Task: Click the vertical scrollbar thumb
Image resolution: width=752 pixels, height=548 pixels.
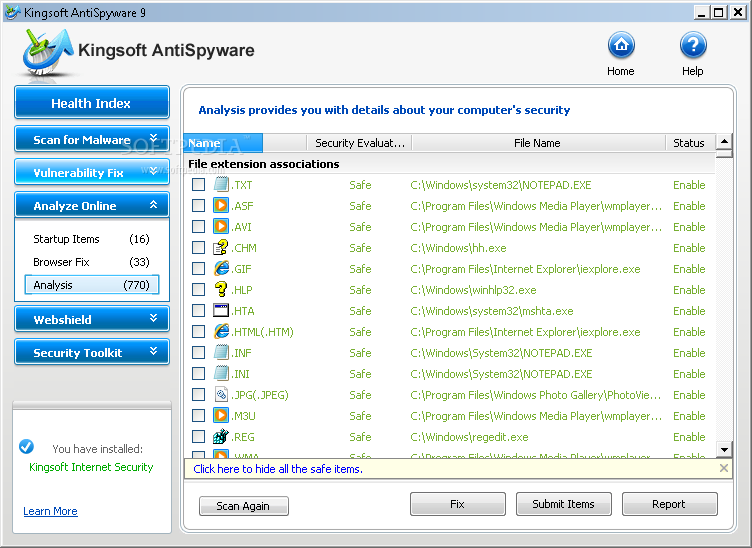Action: click(724, 154)
